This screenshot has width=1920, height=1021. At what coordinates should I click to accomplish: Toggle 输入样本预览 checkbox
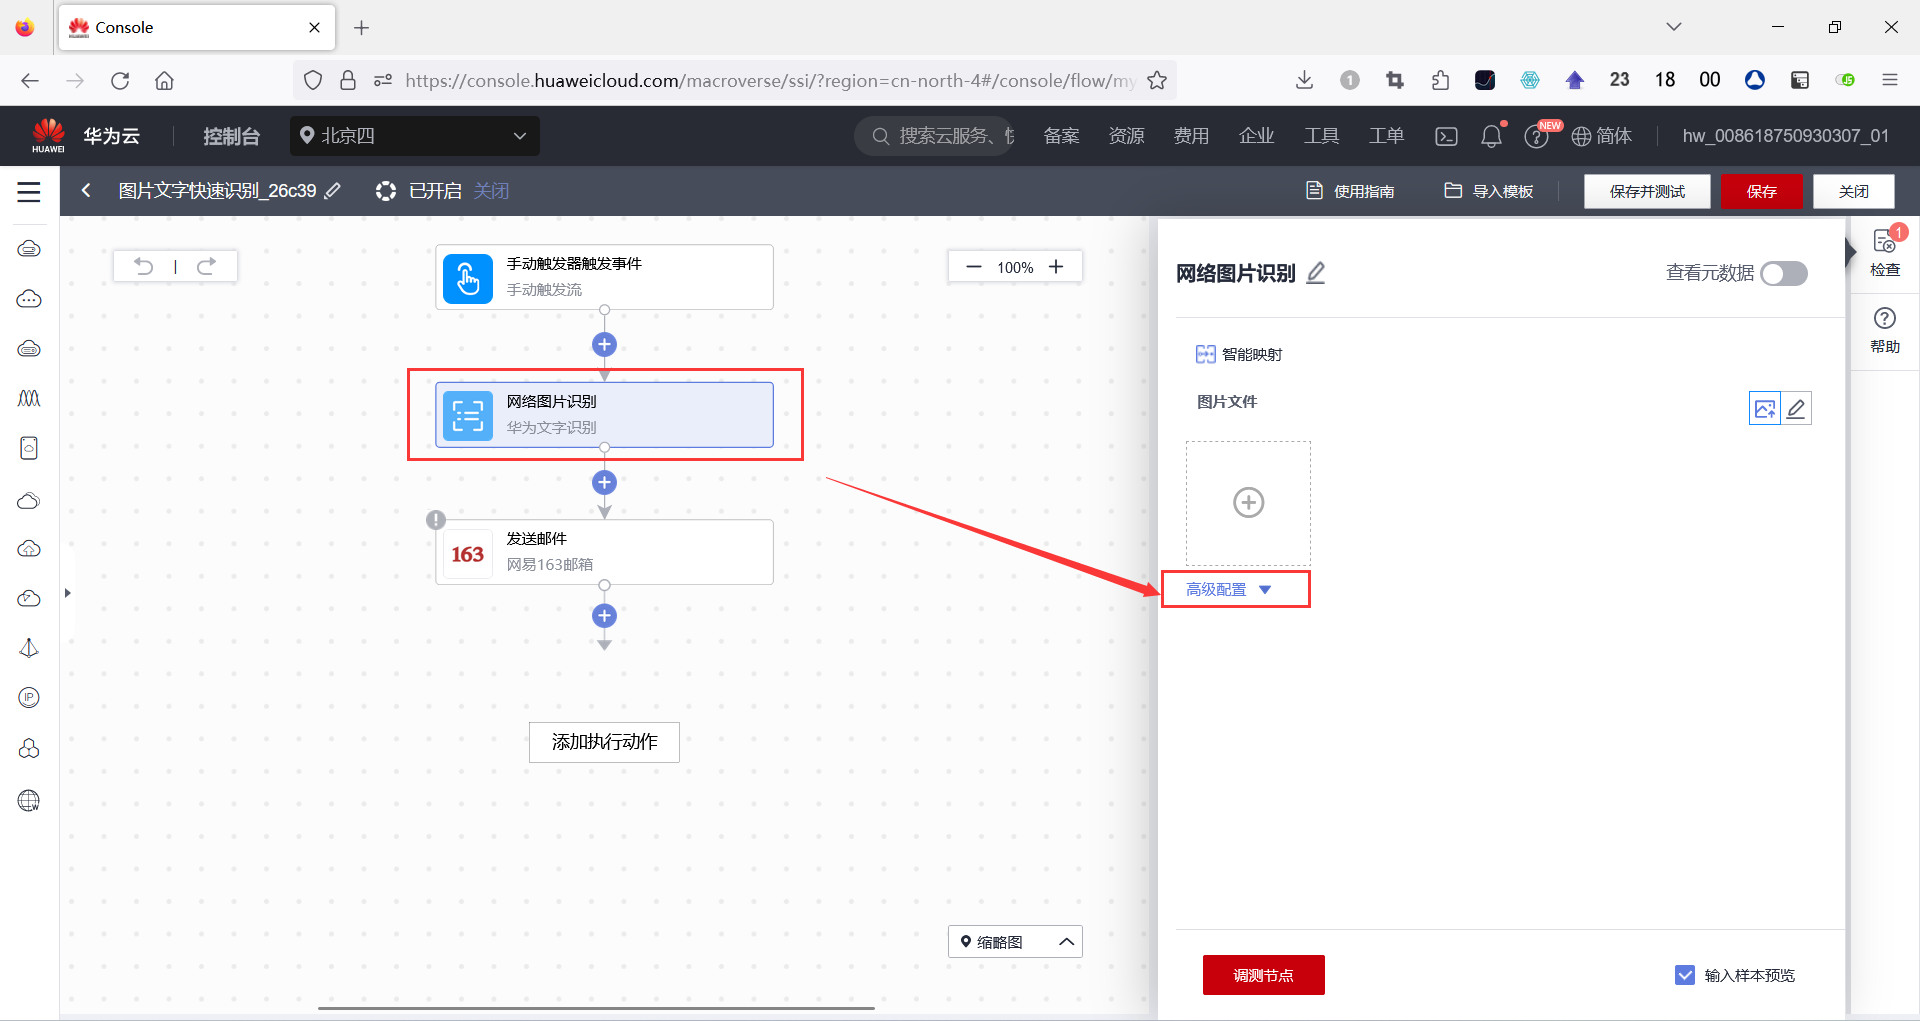click(1685, 975)
